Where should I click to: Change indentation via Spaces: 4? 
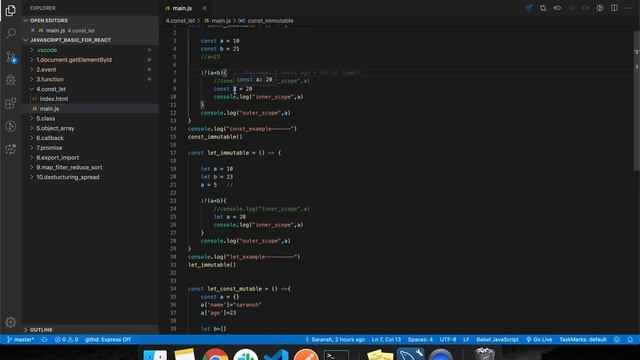click(420, 340)
